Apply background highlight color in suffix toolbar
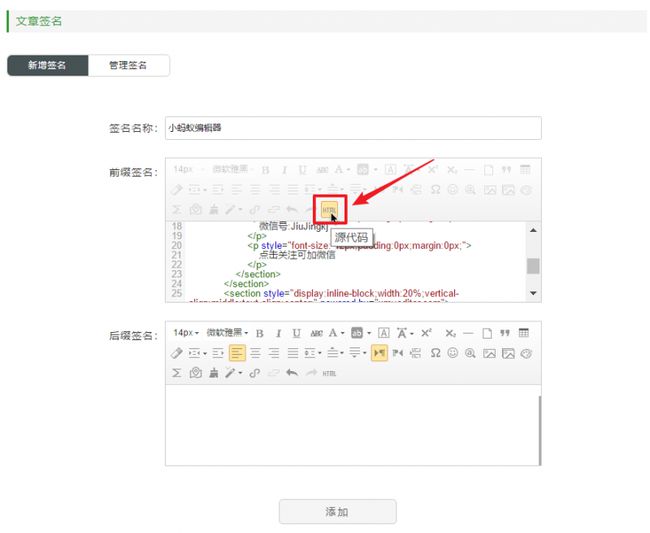Image resolution: width=650 pixels, height=533 pixels. 357,333
